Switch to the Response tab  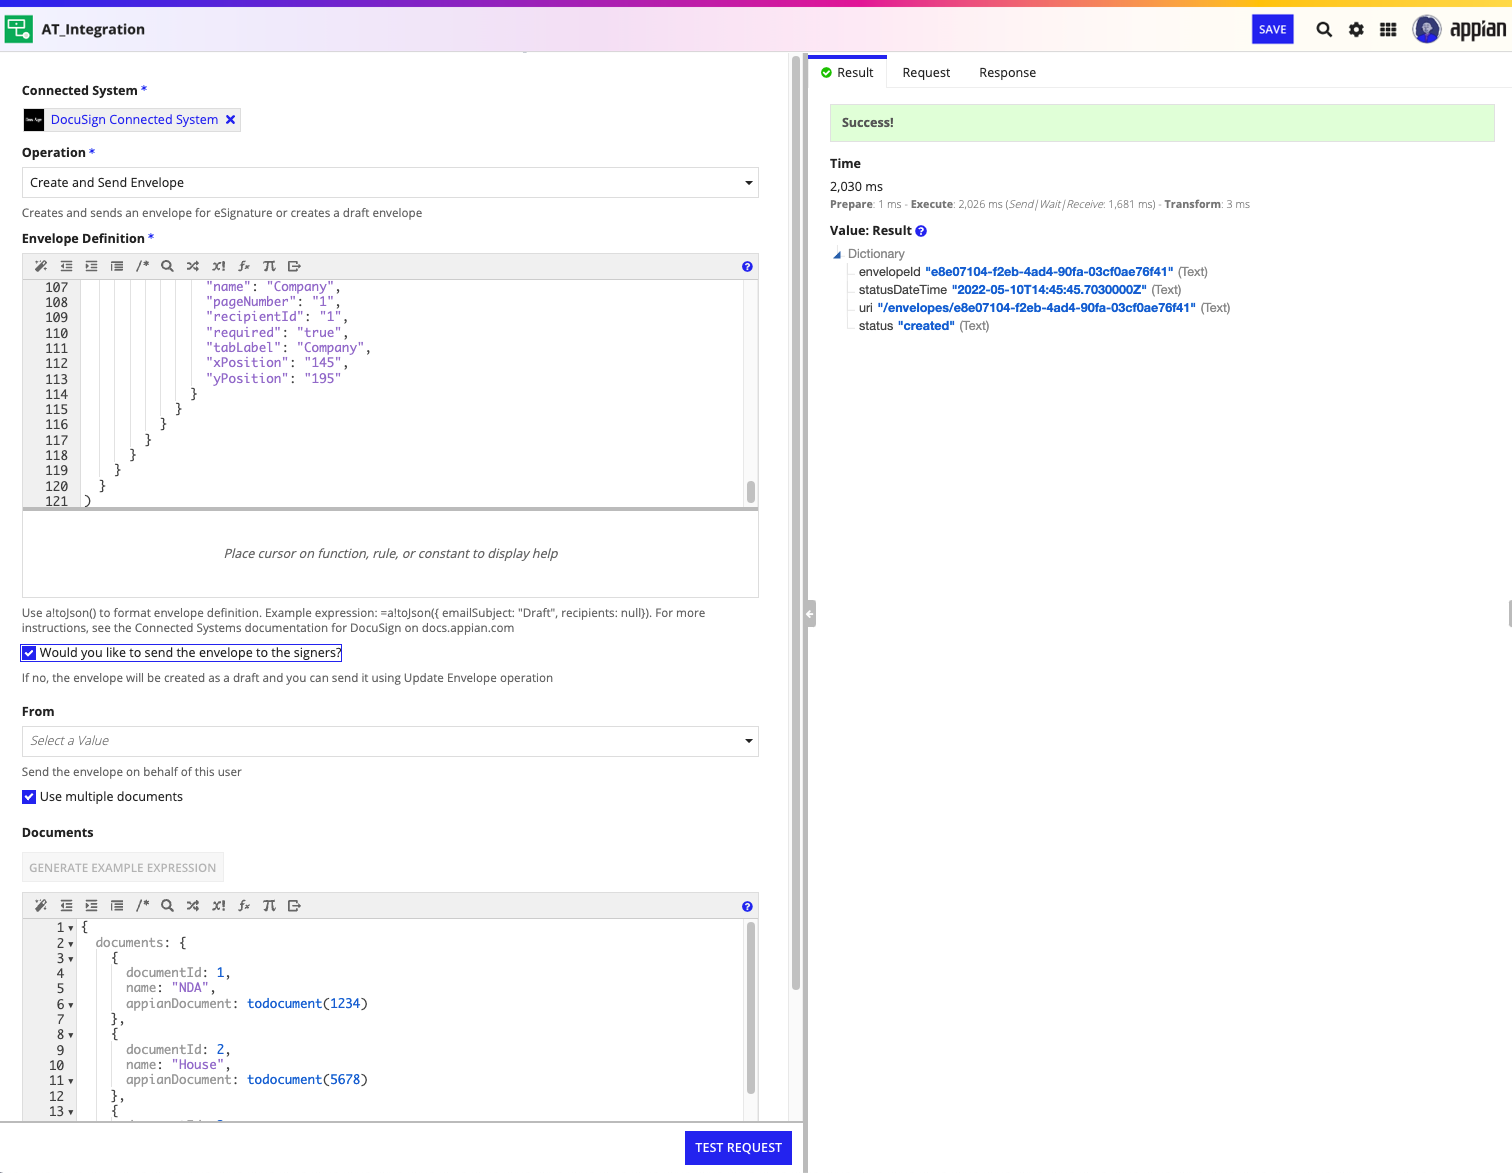click(x=1007, y=73)
